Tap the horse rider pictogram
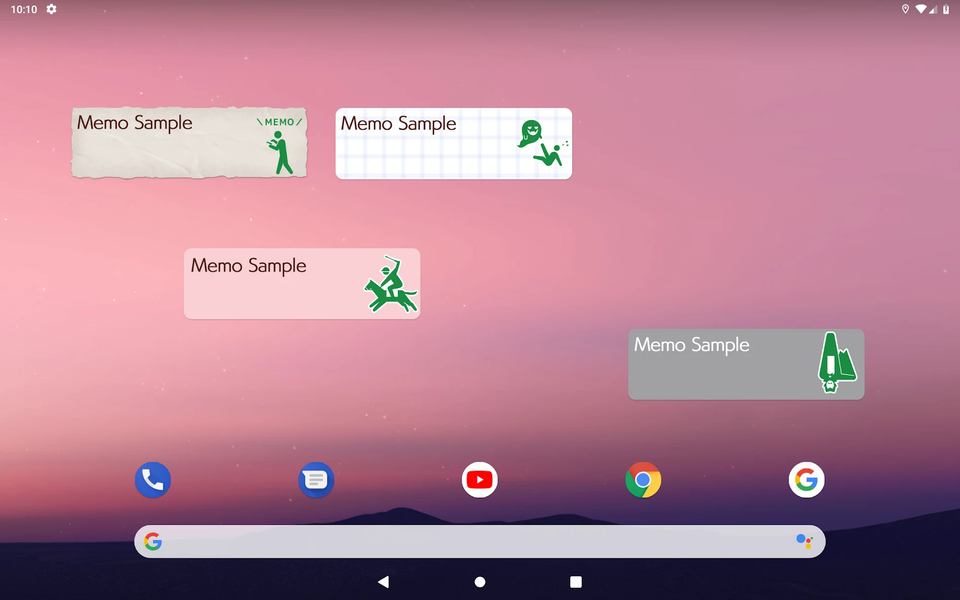Viewport: 960px width, 600px height. (390, 286)
